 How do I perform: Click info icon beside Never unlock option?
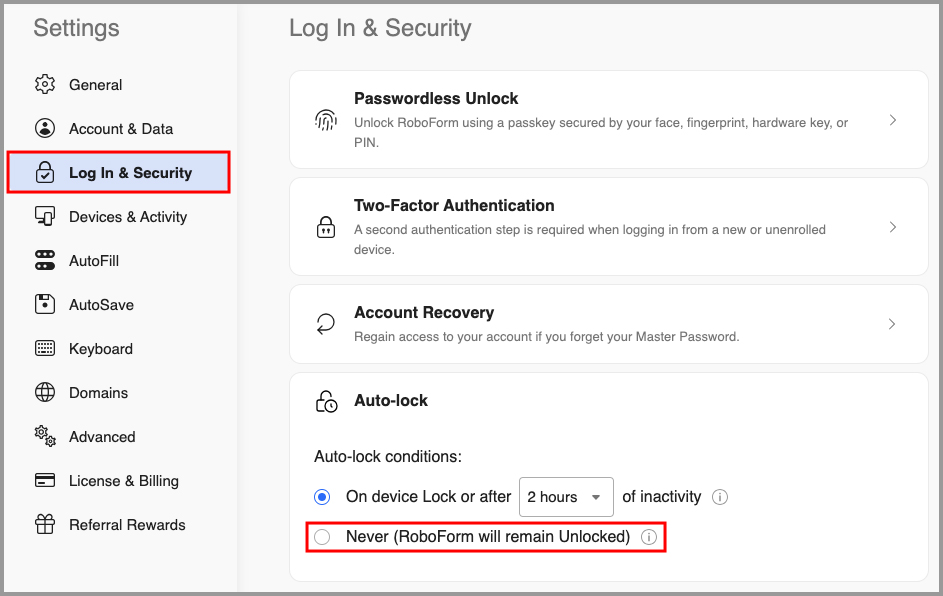click(648, 537)
